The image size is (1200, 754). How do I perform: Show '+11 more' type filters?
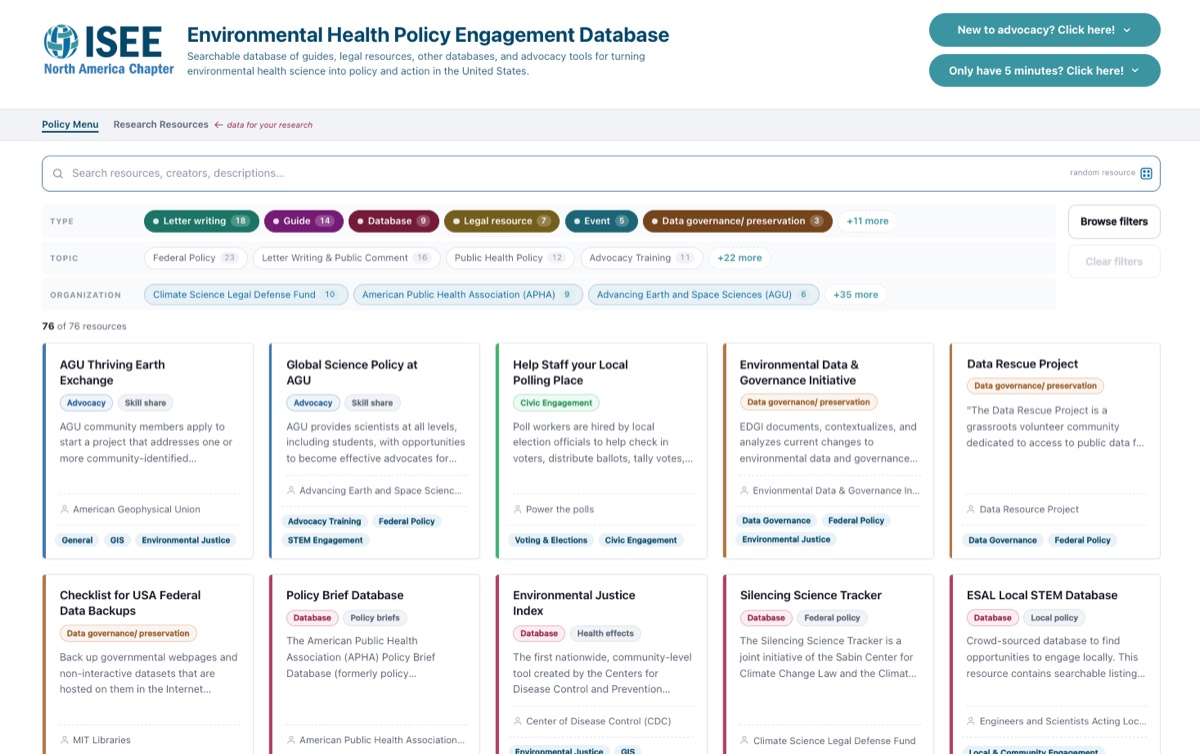coord(867,221)
